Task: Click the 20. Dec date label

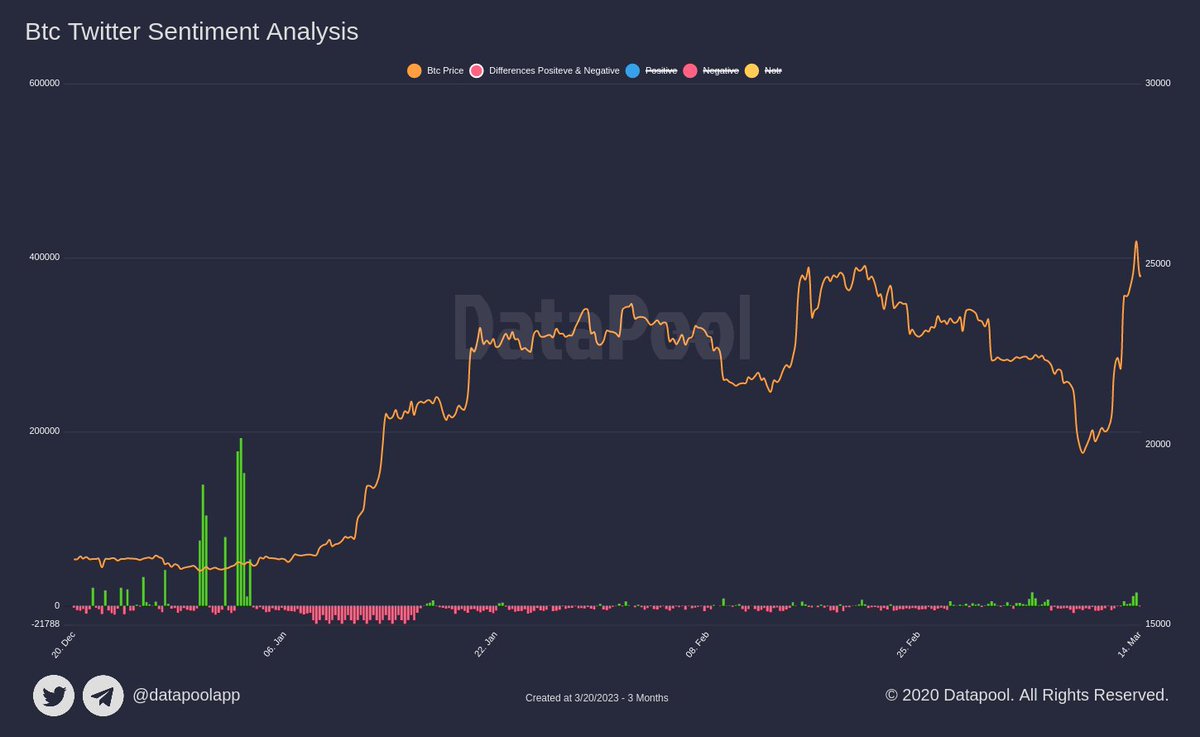Action: pos(64,645)
